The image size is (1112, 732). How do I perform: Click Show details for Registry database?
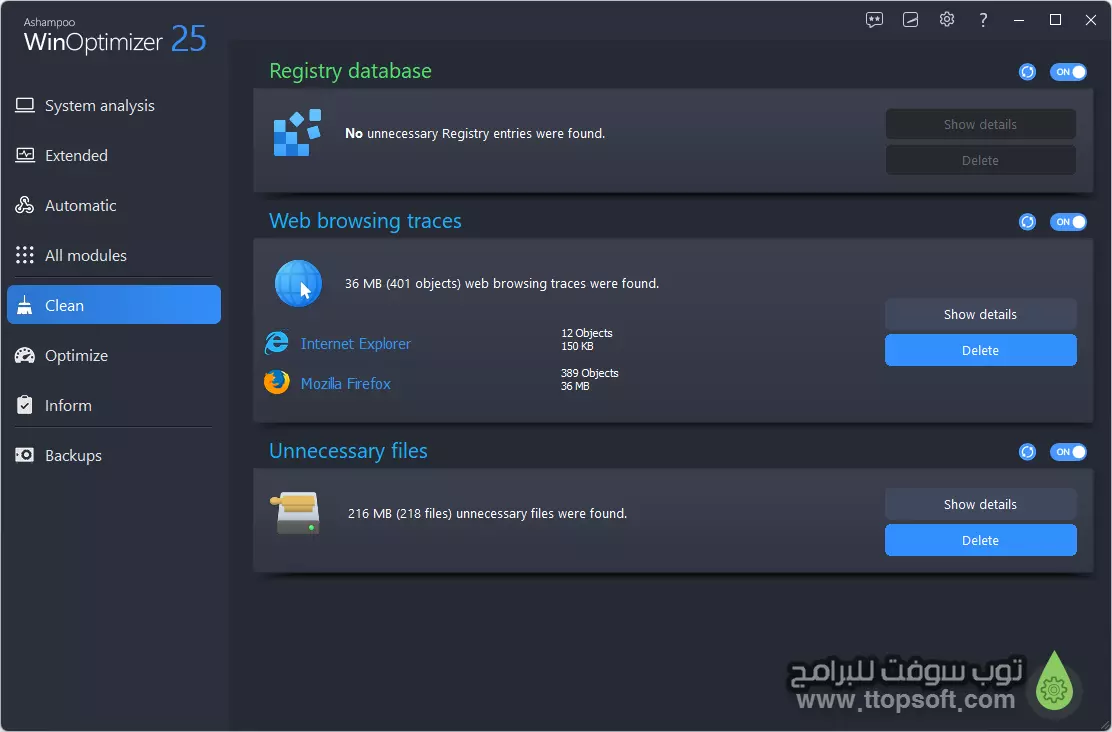pos(980,124)
